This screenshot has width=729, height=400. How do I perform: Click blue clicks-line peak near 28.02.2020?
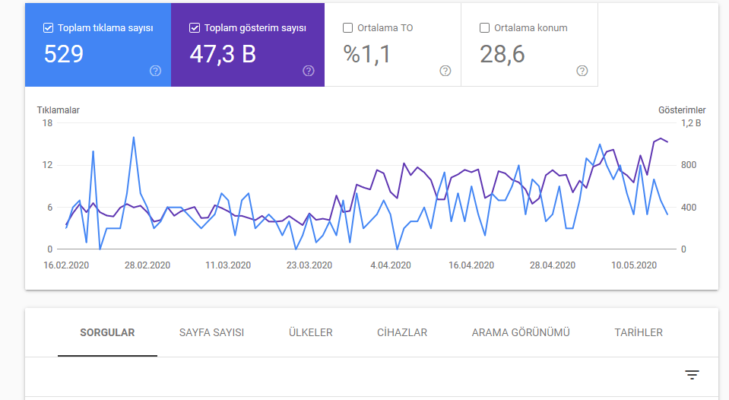tap(133, 138)
